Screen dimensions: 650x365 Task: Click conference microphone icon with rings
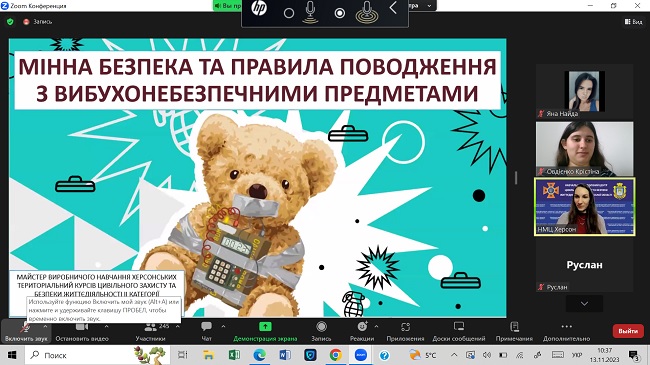[367, 12]
